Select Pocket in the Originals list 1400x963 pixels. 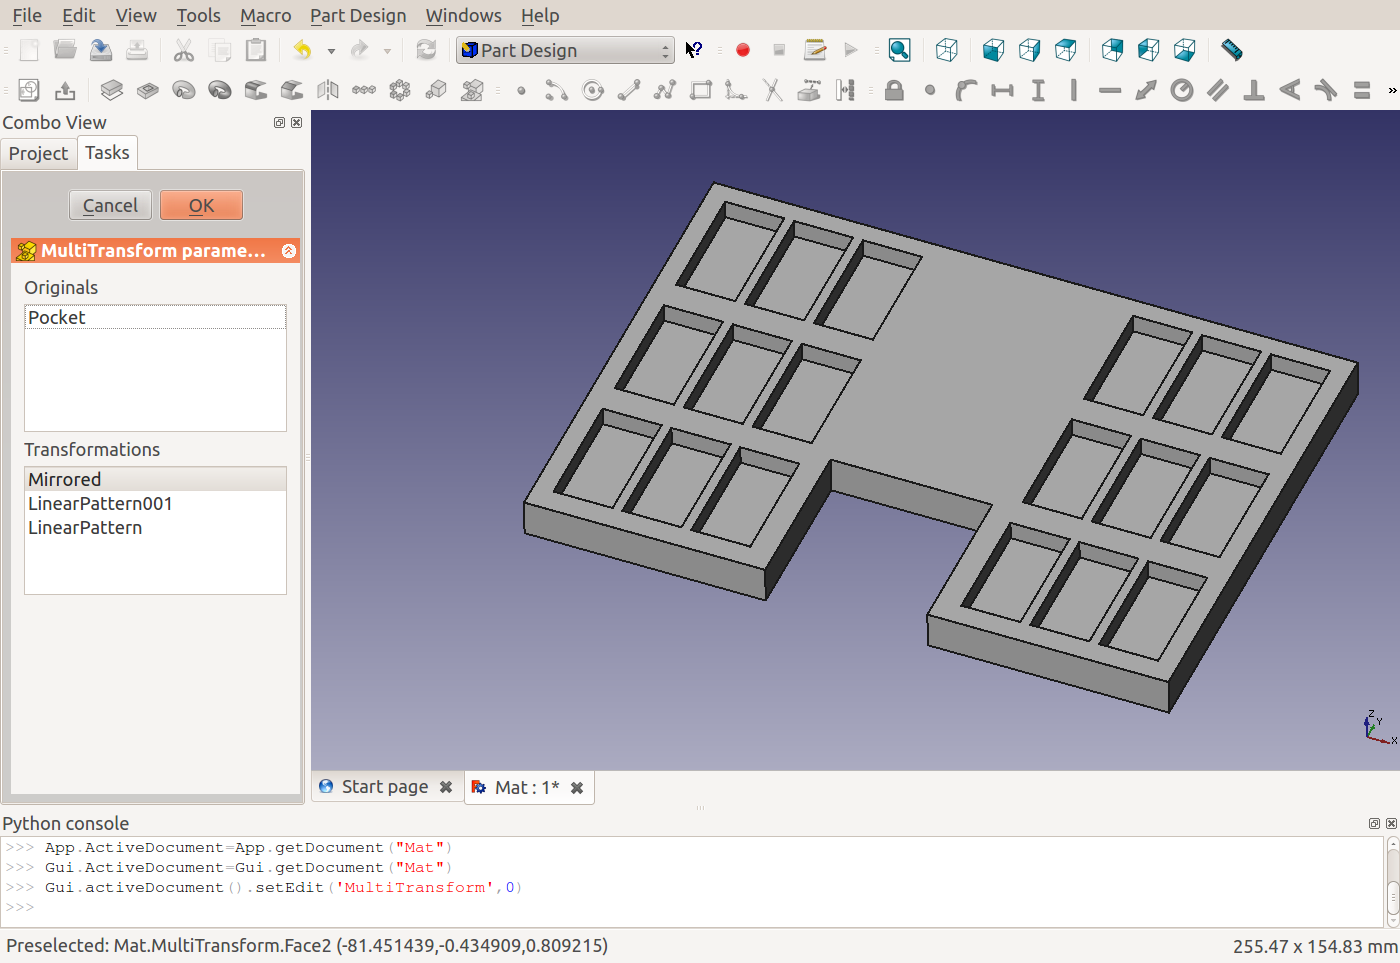(x=155, y=318)
